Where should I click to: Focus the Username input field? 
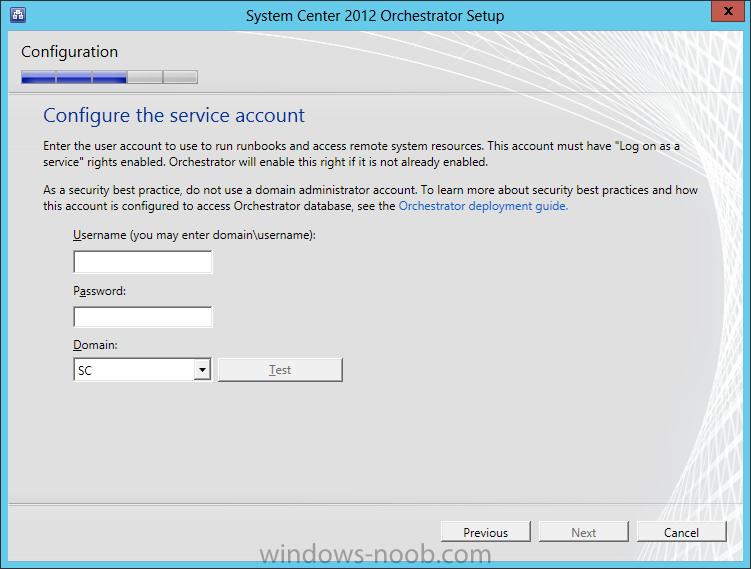[143, 262]
